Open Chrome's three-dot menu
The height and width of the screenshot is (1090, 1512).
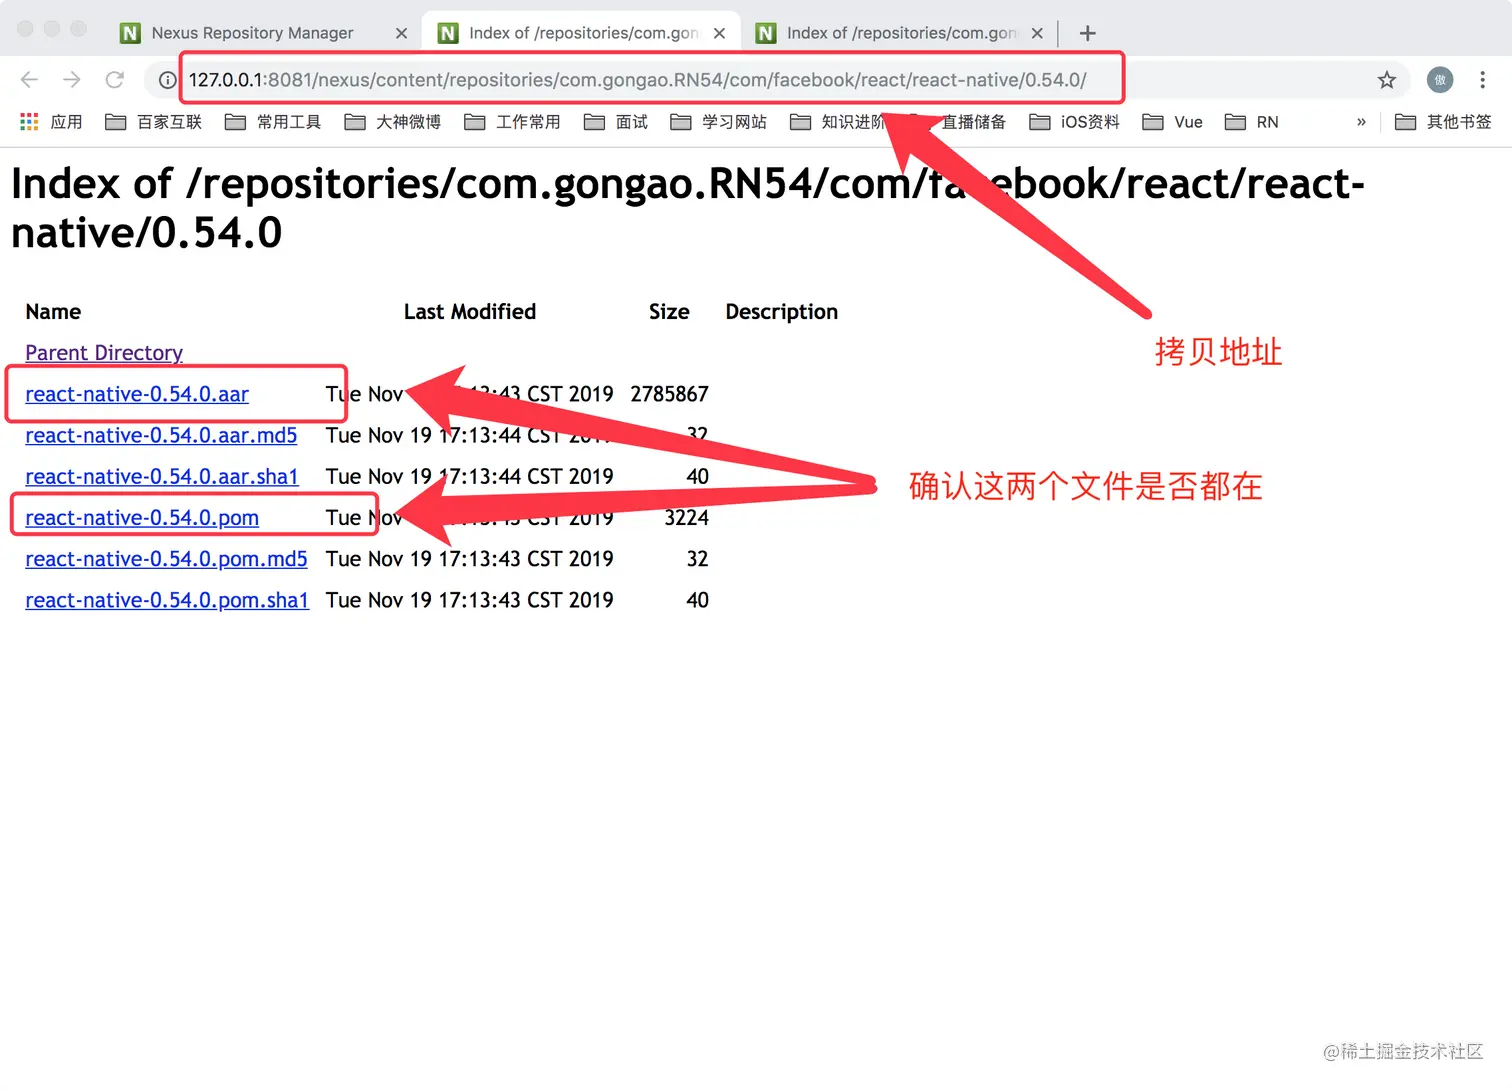pyautogui.click(x=1483, y=80)
